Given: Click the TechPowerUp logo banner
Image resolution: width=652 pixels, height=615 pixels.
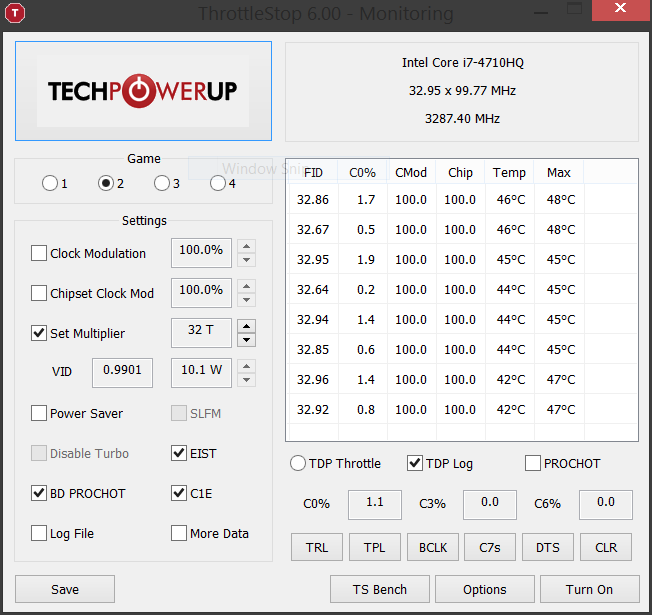Looking at the screenshot, I should pyautogui.click(x=143, y=91).
